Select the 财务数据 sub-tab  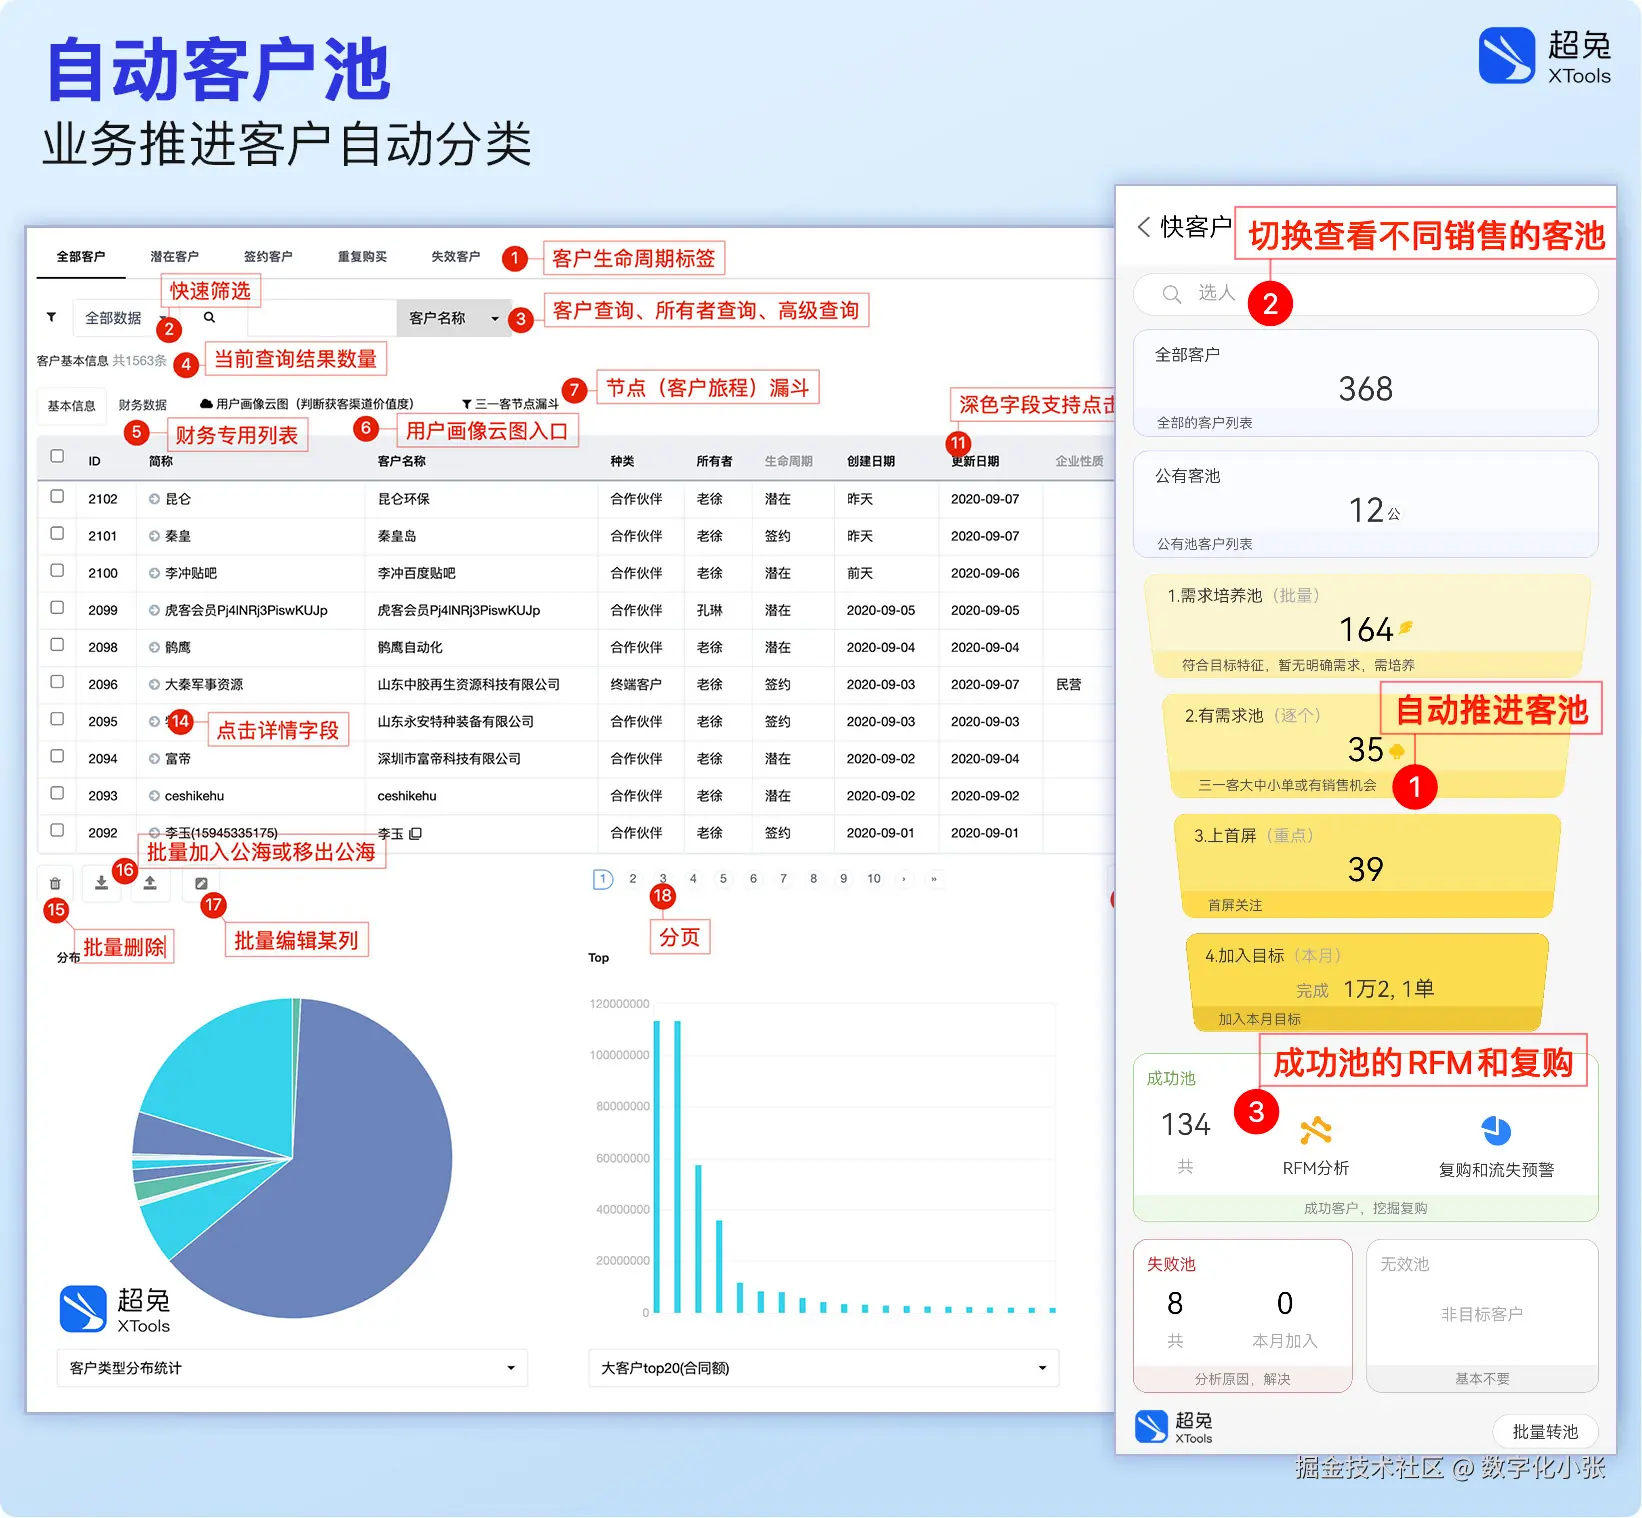click(x=142, y=405)
